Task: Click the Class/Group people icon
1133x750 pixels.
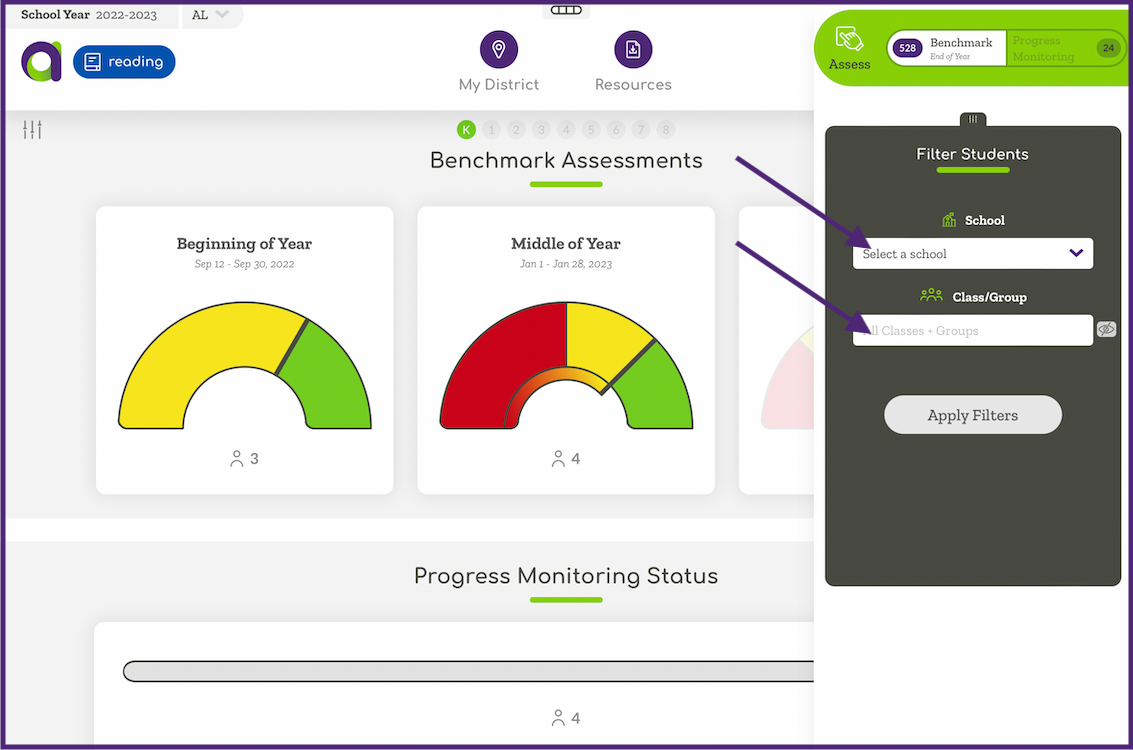Action: tap(931, 294)
